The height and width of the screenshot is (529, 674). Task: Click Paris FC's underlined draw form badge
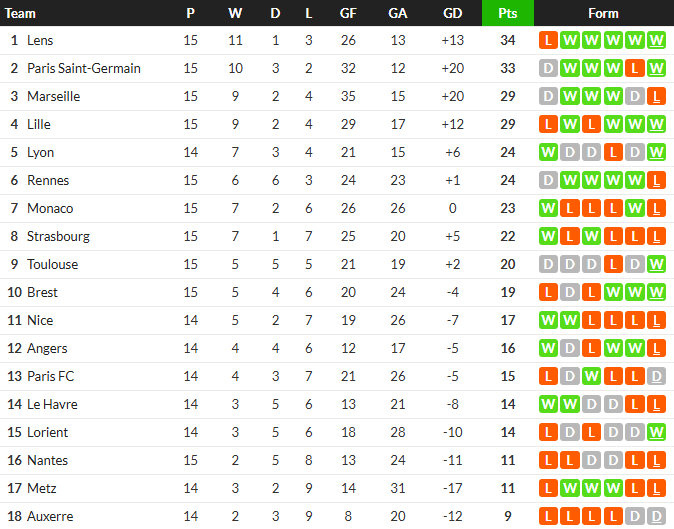pyautogui.click(x=656, y=376)
